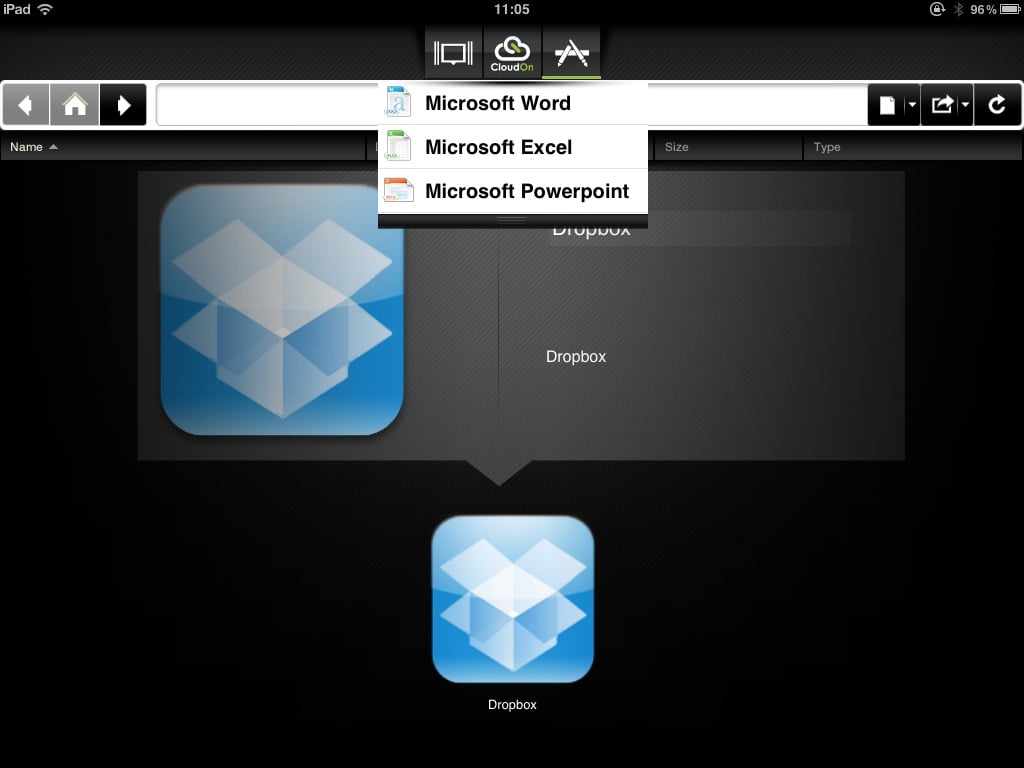Tap the Wi-Fi indicator in status bar
The image size is (1024, 768).
pos(45,9)
